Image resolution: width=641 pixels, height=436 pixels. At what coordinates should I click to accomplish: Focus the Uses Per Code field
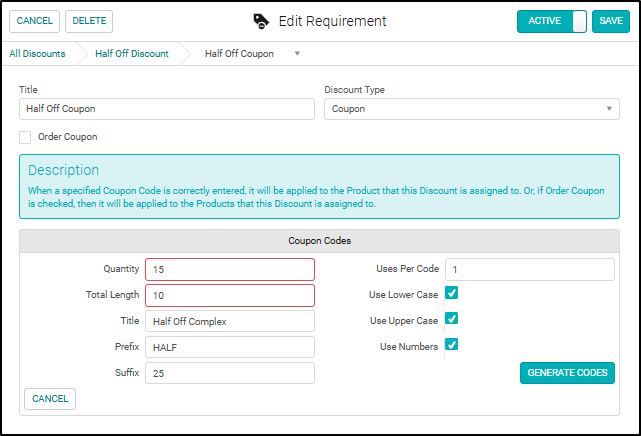(x=530, y=269)
